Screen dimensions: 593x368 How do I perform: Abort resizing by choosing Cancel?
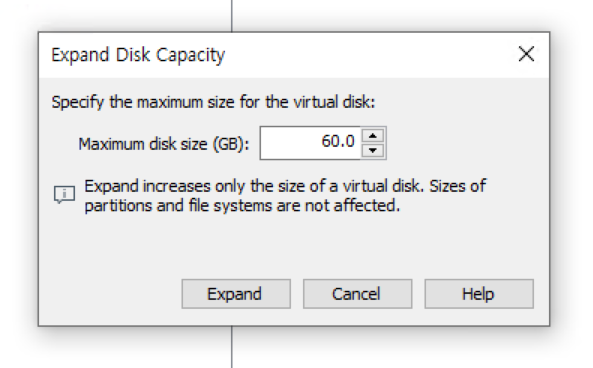coord(357,294)
